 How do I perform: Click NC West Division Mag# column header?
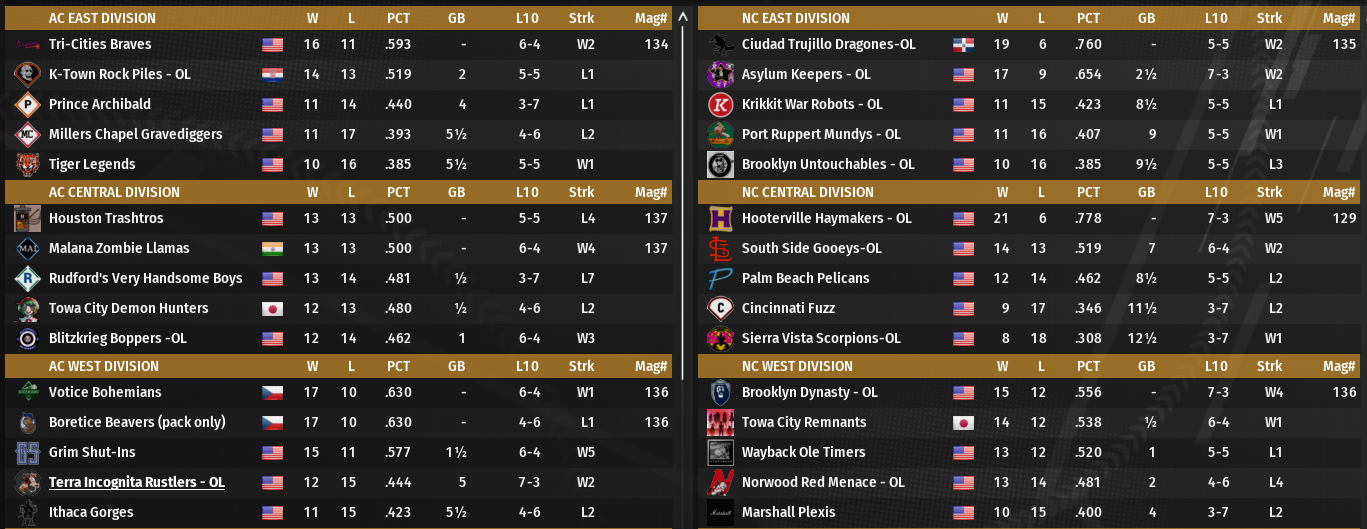click(1337, 366)
